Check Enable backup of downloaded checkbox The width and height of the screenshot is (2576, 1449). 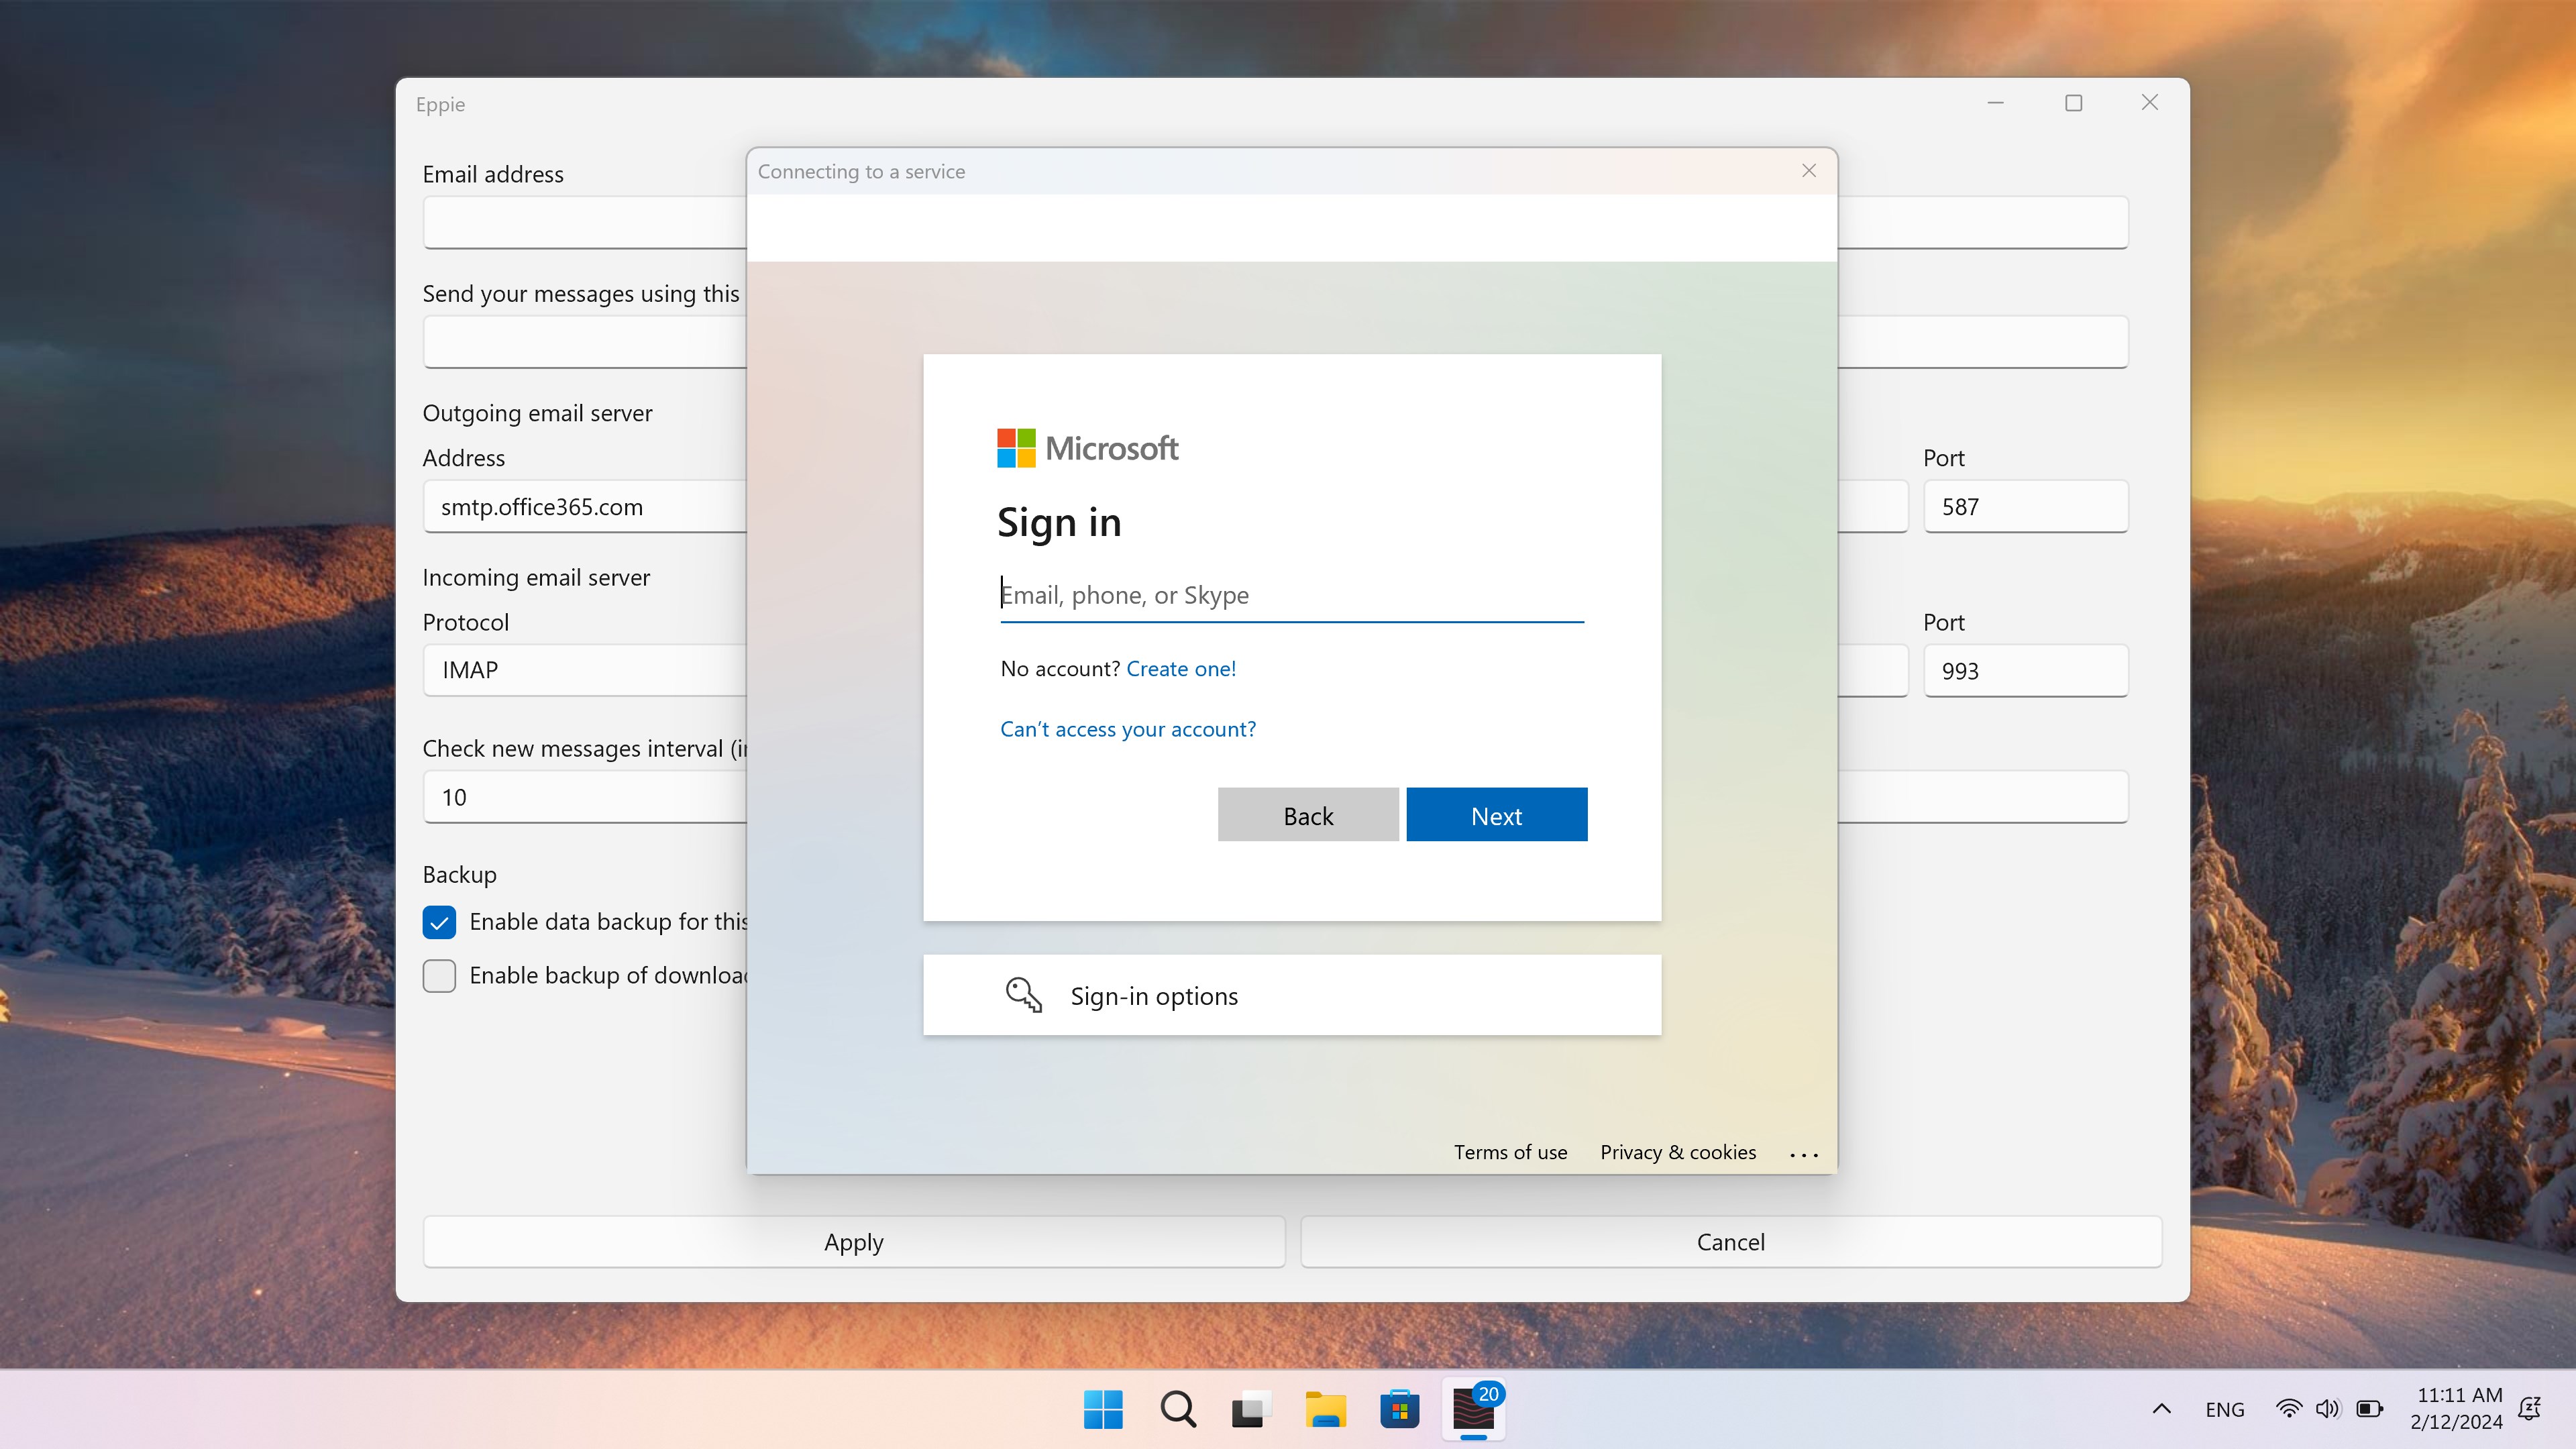(439, 975)
